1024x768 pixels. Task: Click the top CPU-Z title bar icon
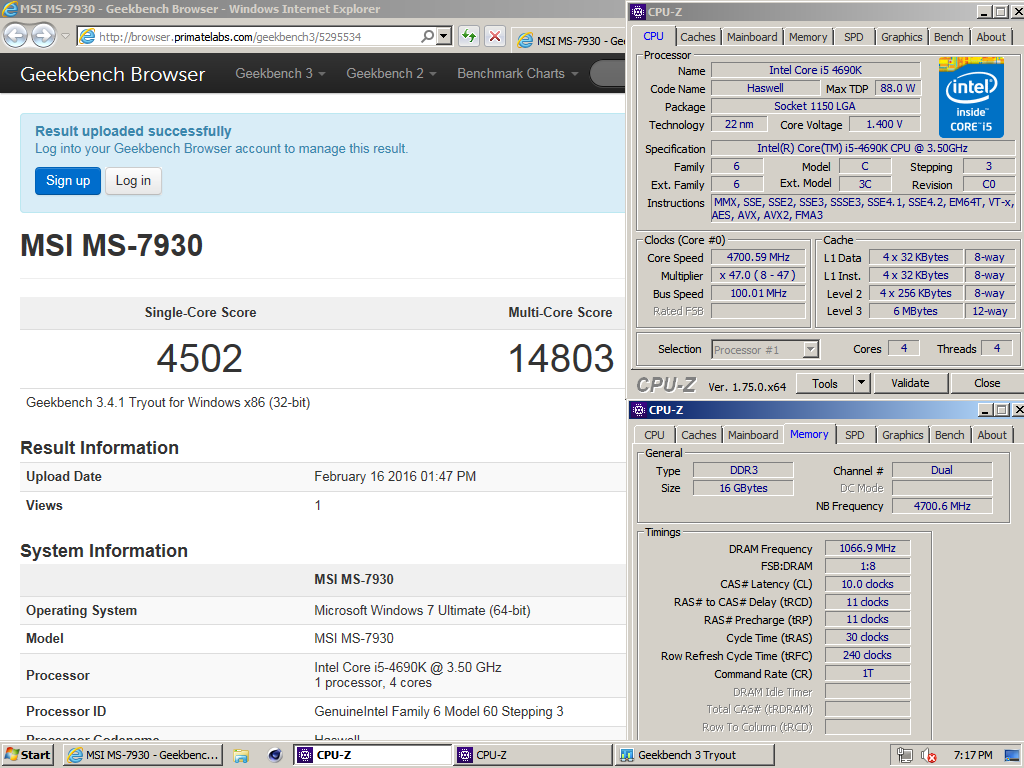point(639,12)
